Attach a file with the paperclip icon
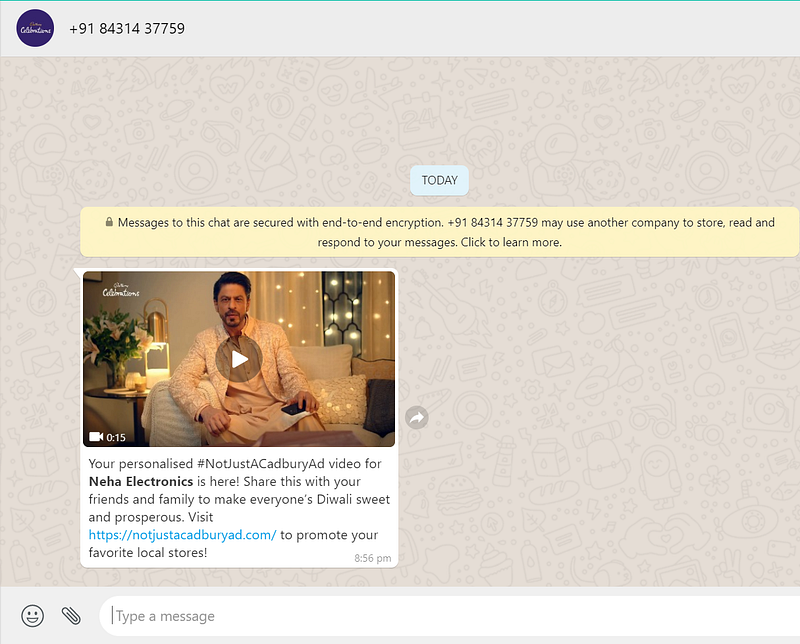Viewport: 800px width, 644px height. click(x=71, y=615)
